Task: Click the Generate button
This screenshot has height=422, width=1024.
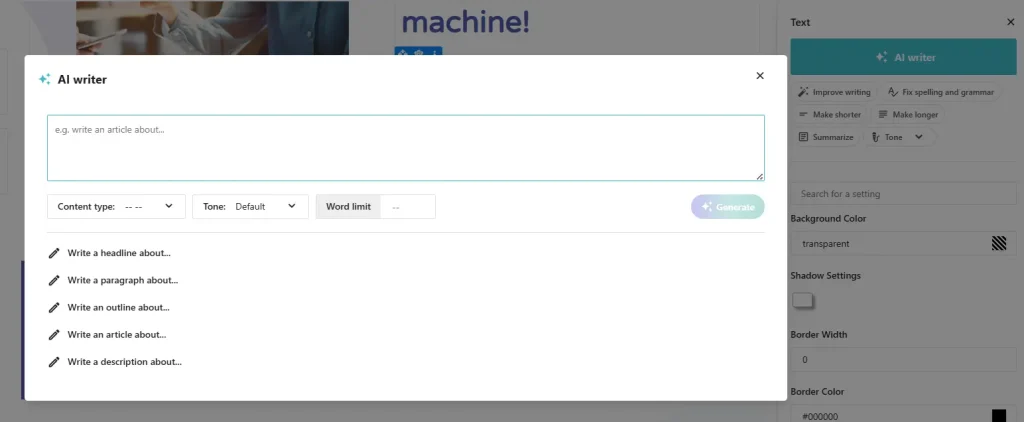Action: (728, 206)
